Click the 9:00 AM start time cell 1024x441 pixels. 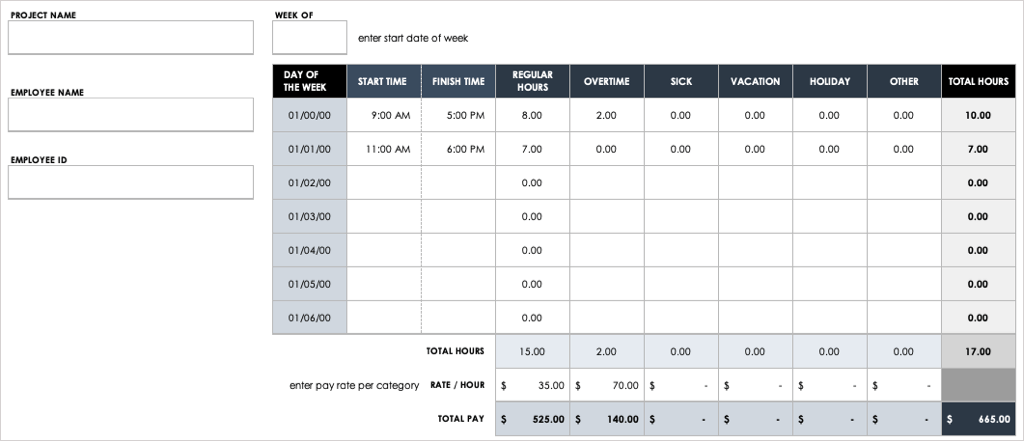(x=384, y=115)
